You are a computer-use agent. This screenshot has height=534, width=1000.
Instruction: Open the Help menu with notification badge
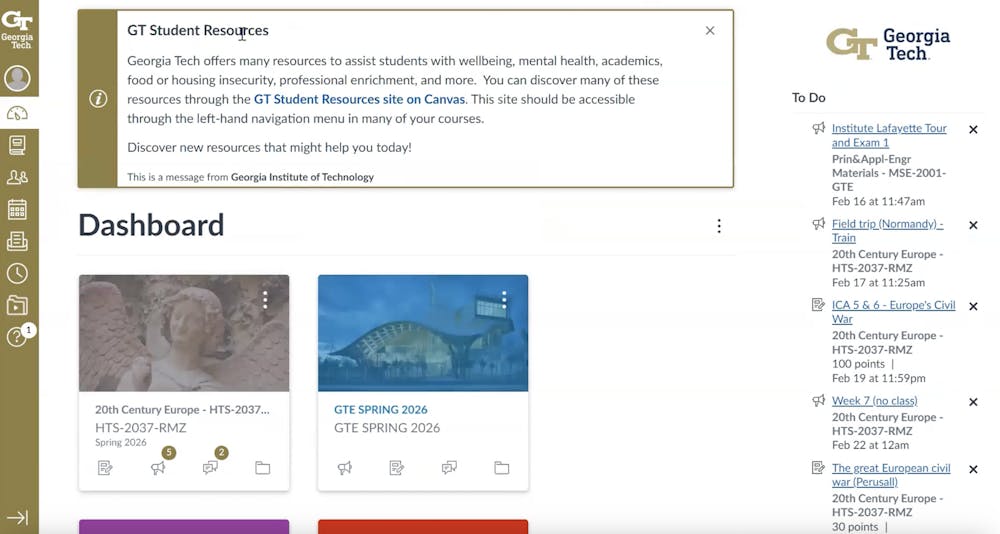(17, 337)
